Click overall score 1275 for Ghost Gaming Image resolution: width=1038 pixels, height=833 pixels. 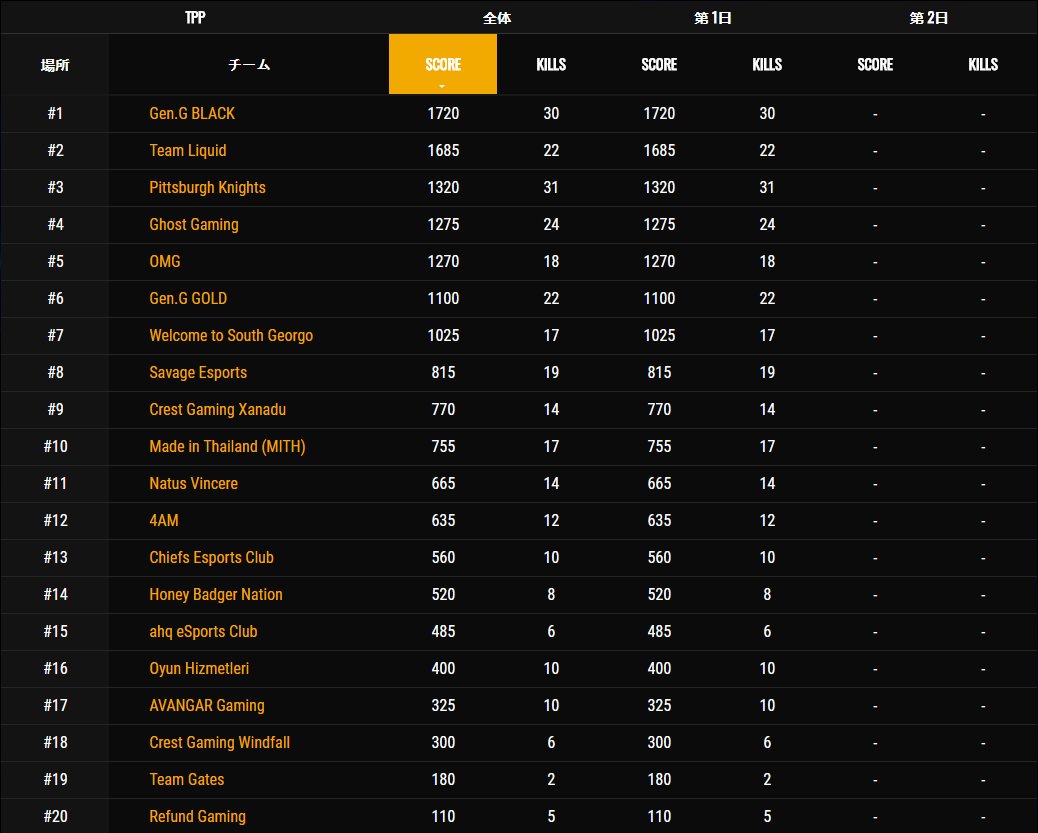click(x=443, y=224)
